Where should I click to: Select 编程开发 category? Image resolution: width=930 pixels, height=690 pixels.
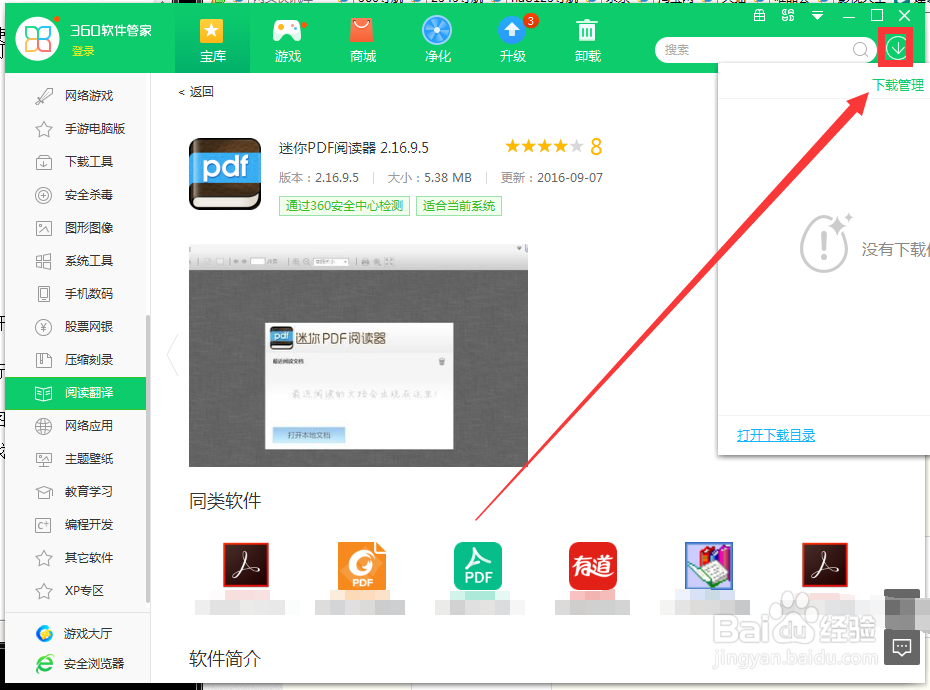(75, 525)
